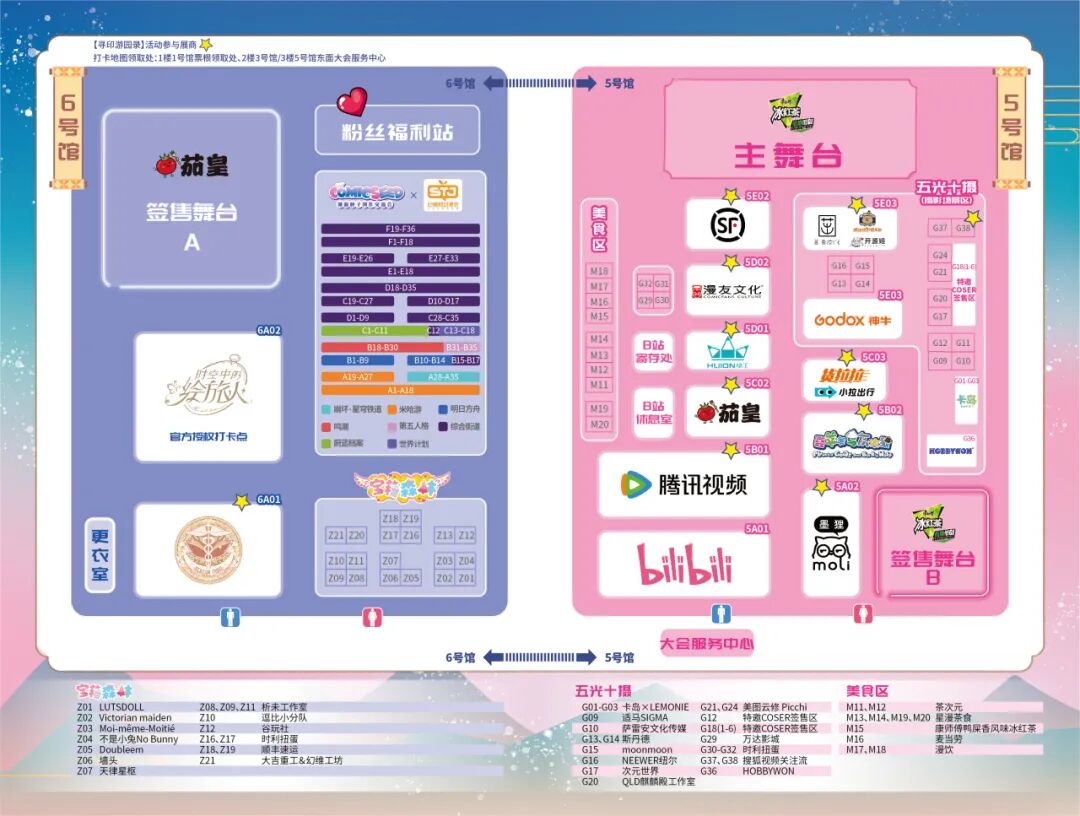Viewport: 1080px width, 816px height.
Task: Click the 'Z01 LUTSDOLL' legend row
Action: [111, 707]
